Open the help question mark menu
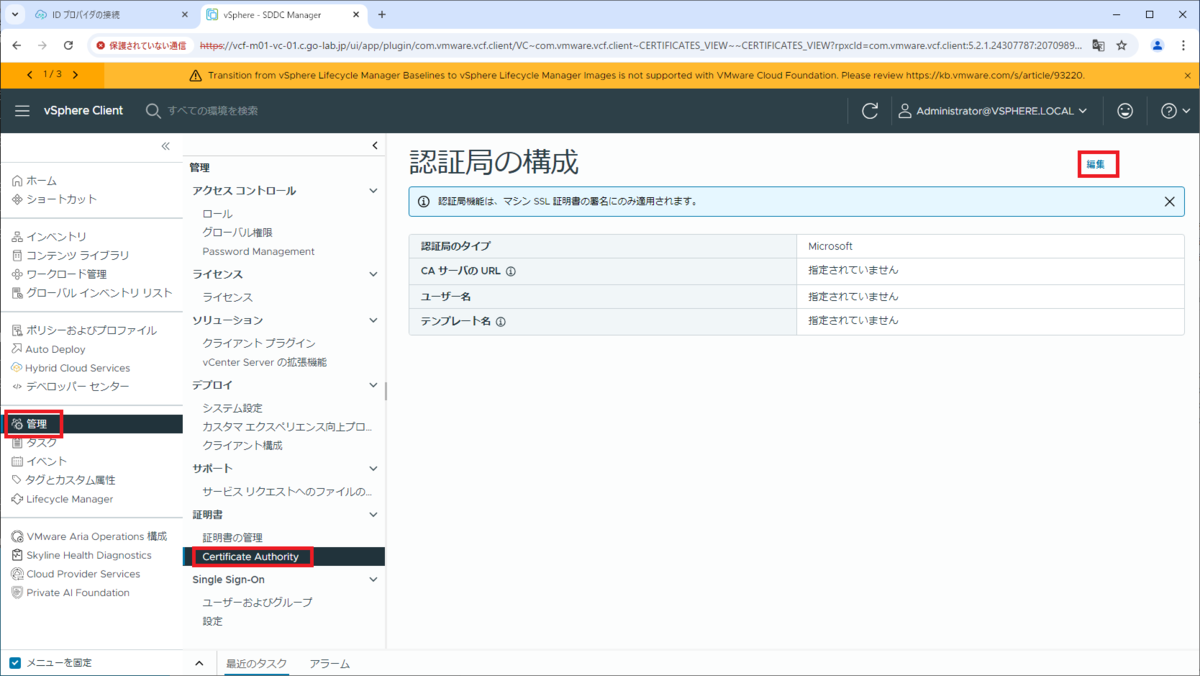The height and width of the screenshot is (676, 1200). 1175,111
